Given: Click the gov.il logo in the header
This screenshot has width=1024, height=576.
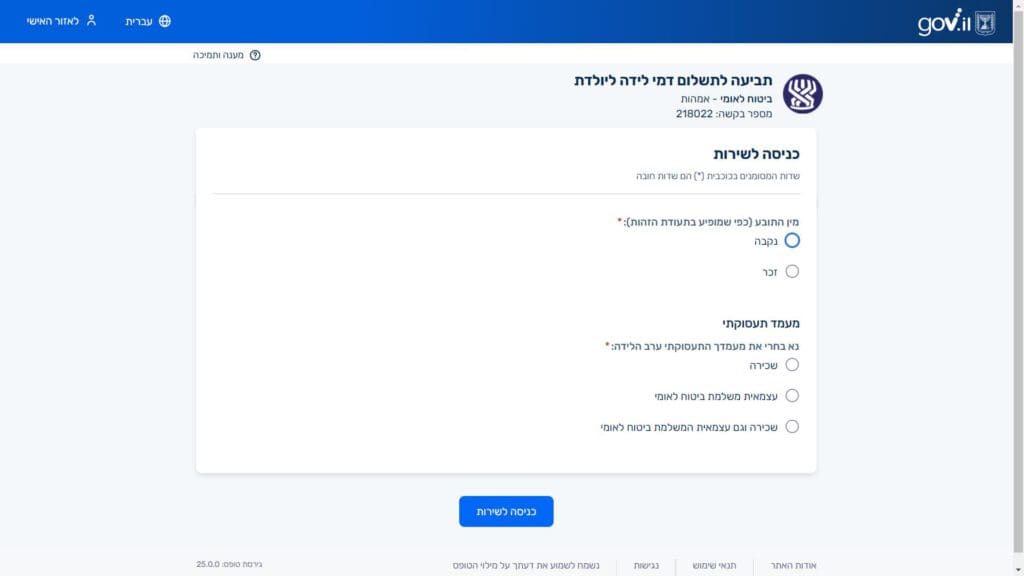Looking at the screenshot, I should (x=944, y=22).
